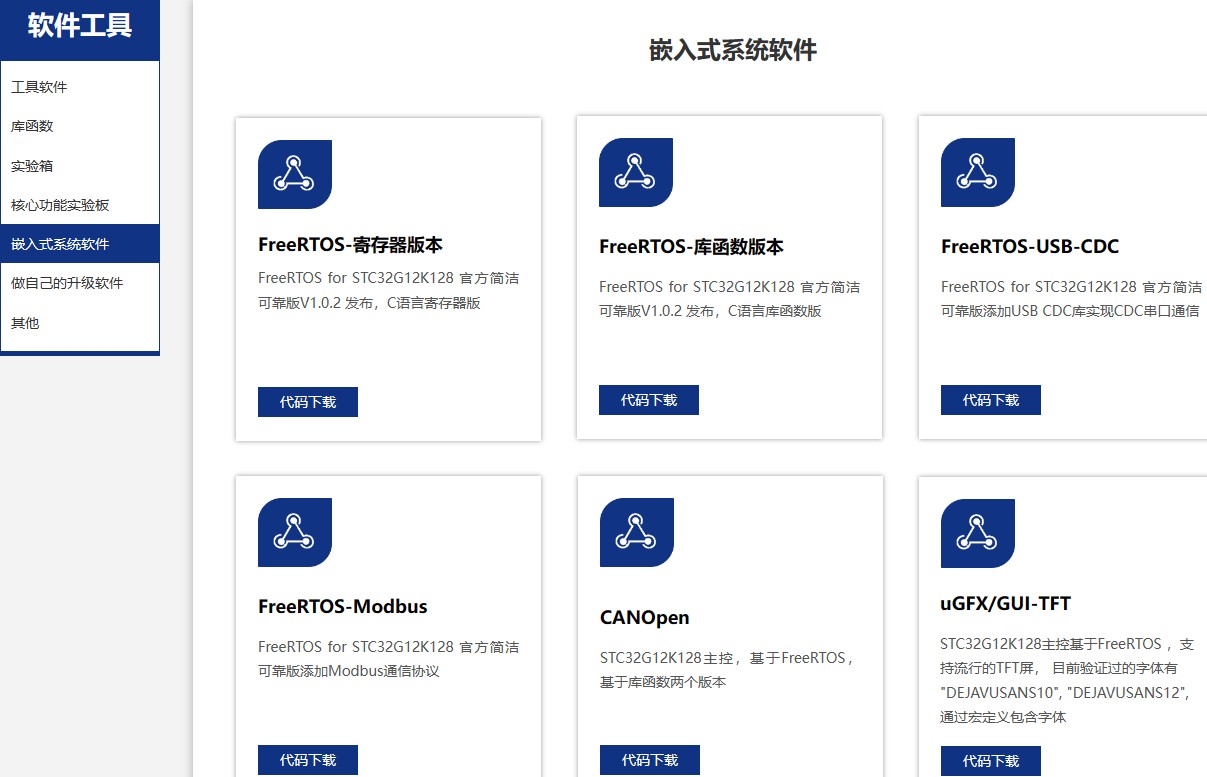Download code for FreeRTOS-库函数版本

click(x=649, y=400)
